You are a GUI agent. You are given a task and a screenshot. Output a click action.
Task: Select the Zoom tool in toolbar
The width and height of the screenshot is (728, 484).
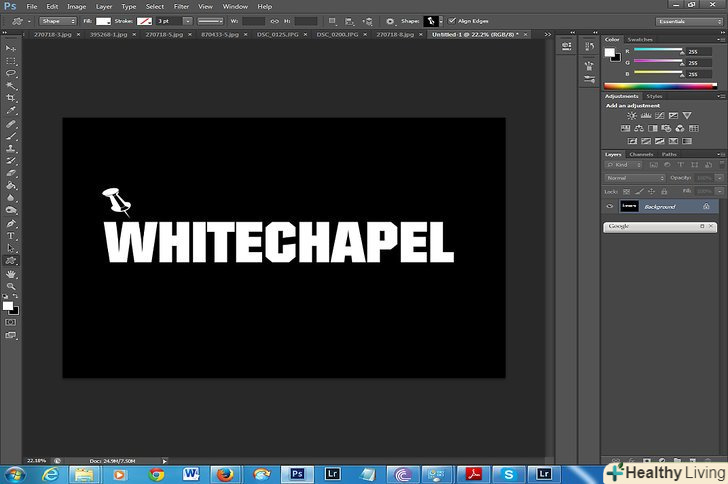point(12,286)
